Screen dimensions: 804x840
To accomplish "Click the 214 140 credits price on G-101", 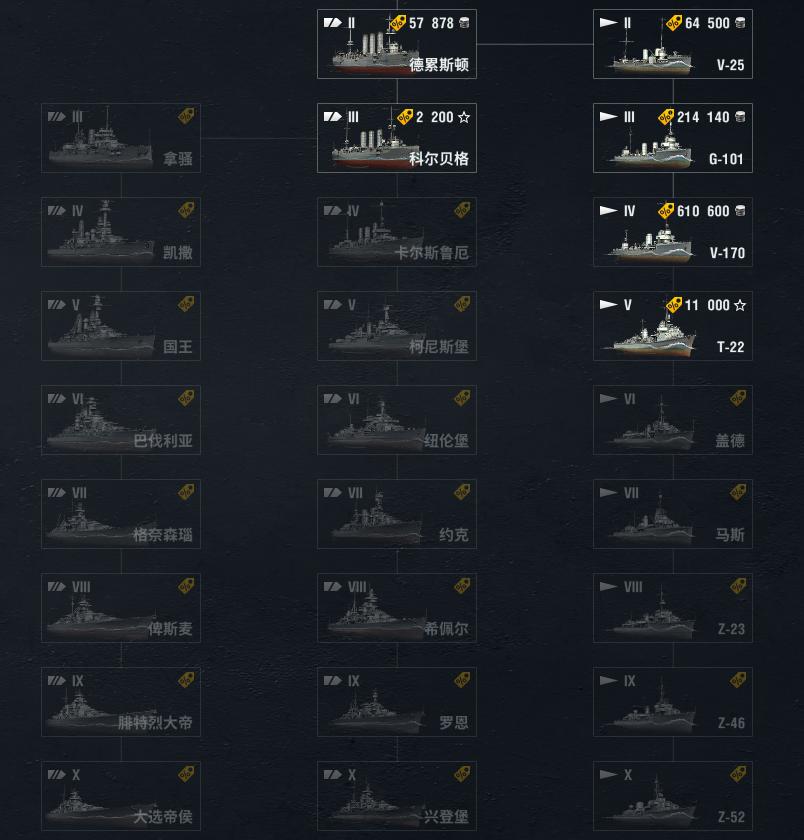I will click(x=704, y=117).
